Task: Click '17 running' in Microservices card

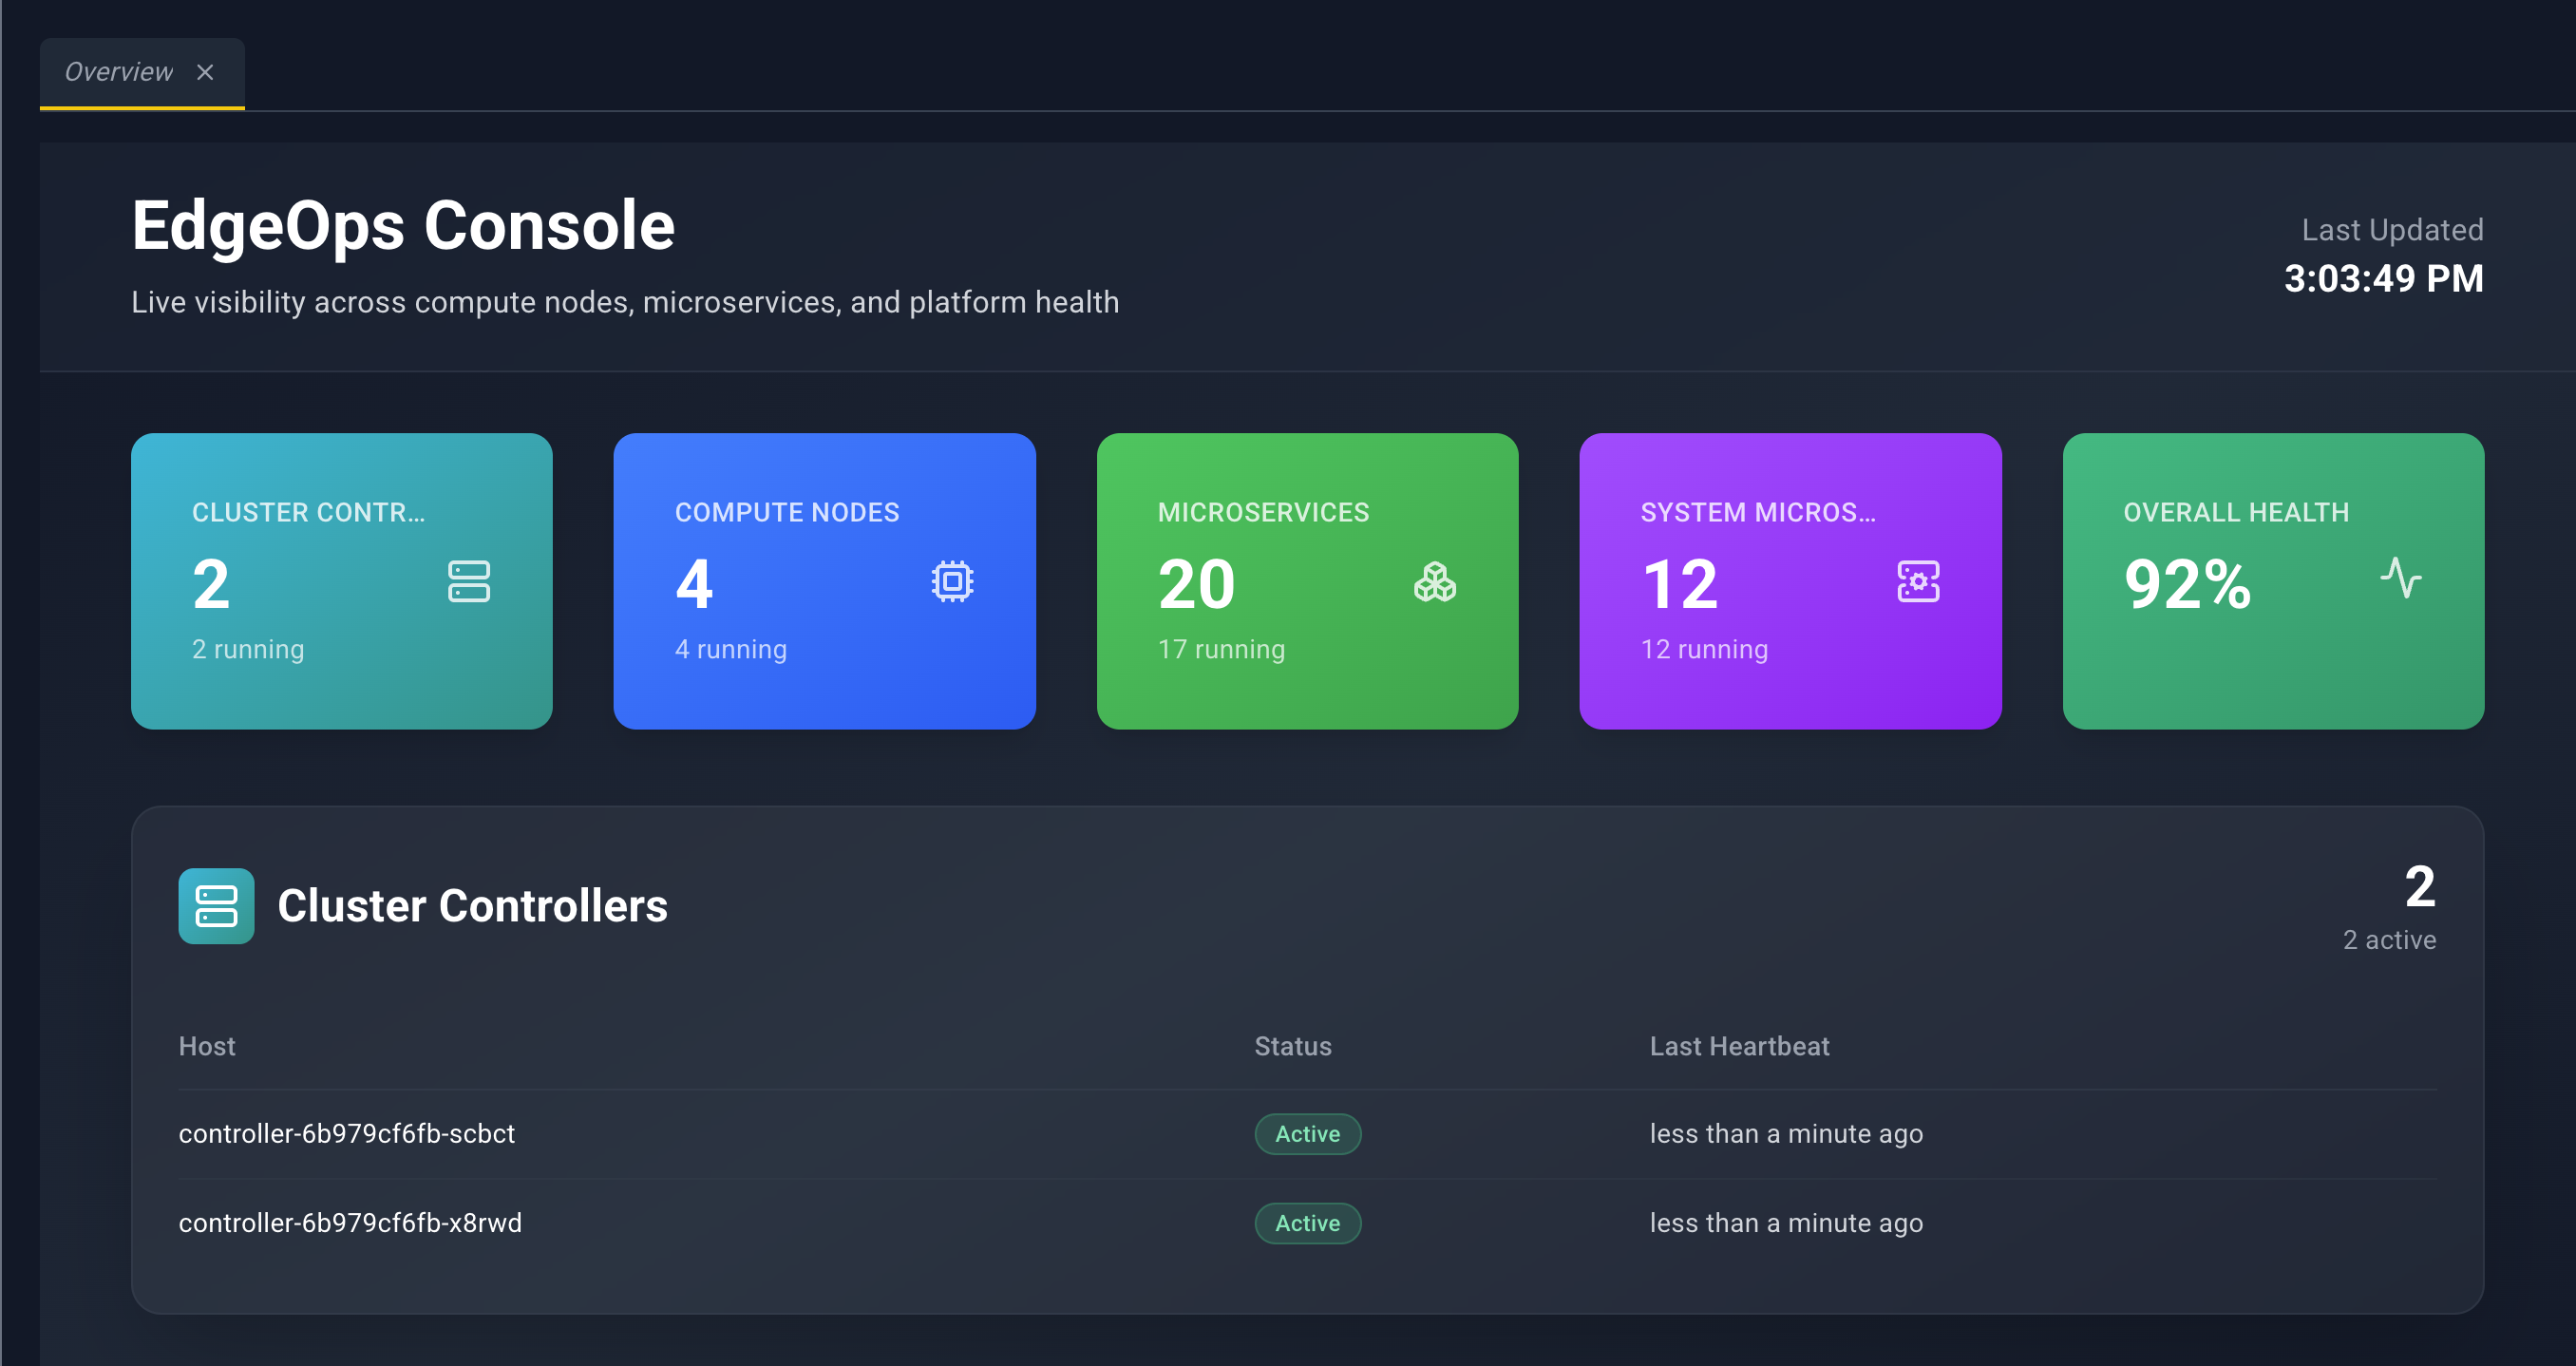Action: click(x=1221, y=649)
